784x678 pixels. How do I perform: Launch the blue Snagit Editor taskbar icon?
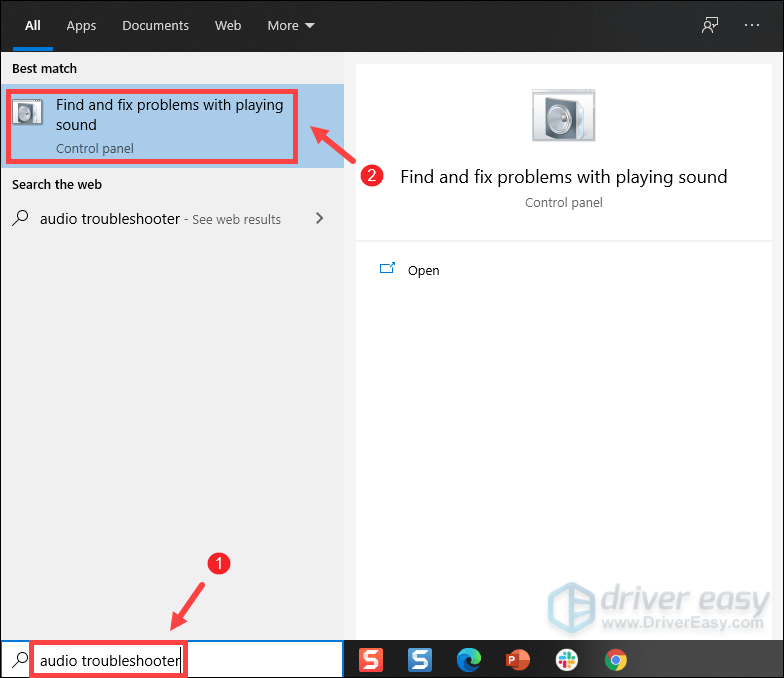pos(420,660)
